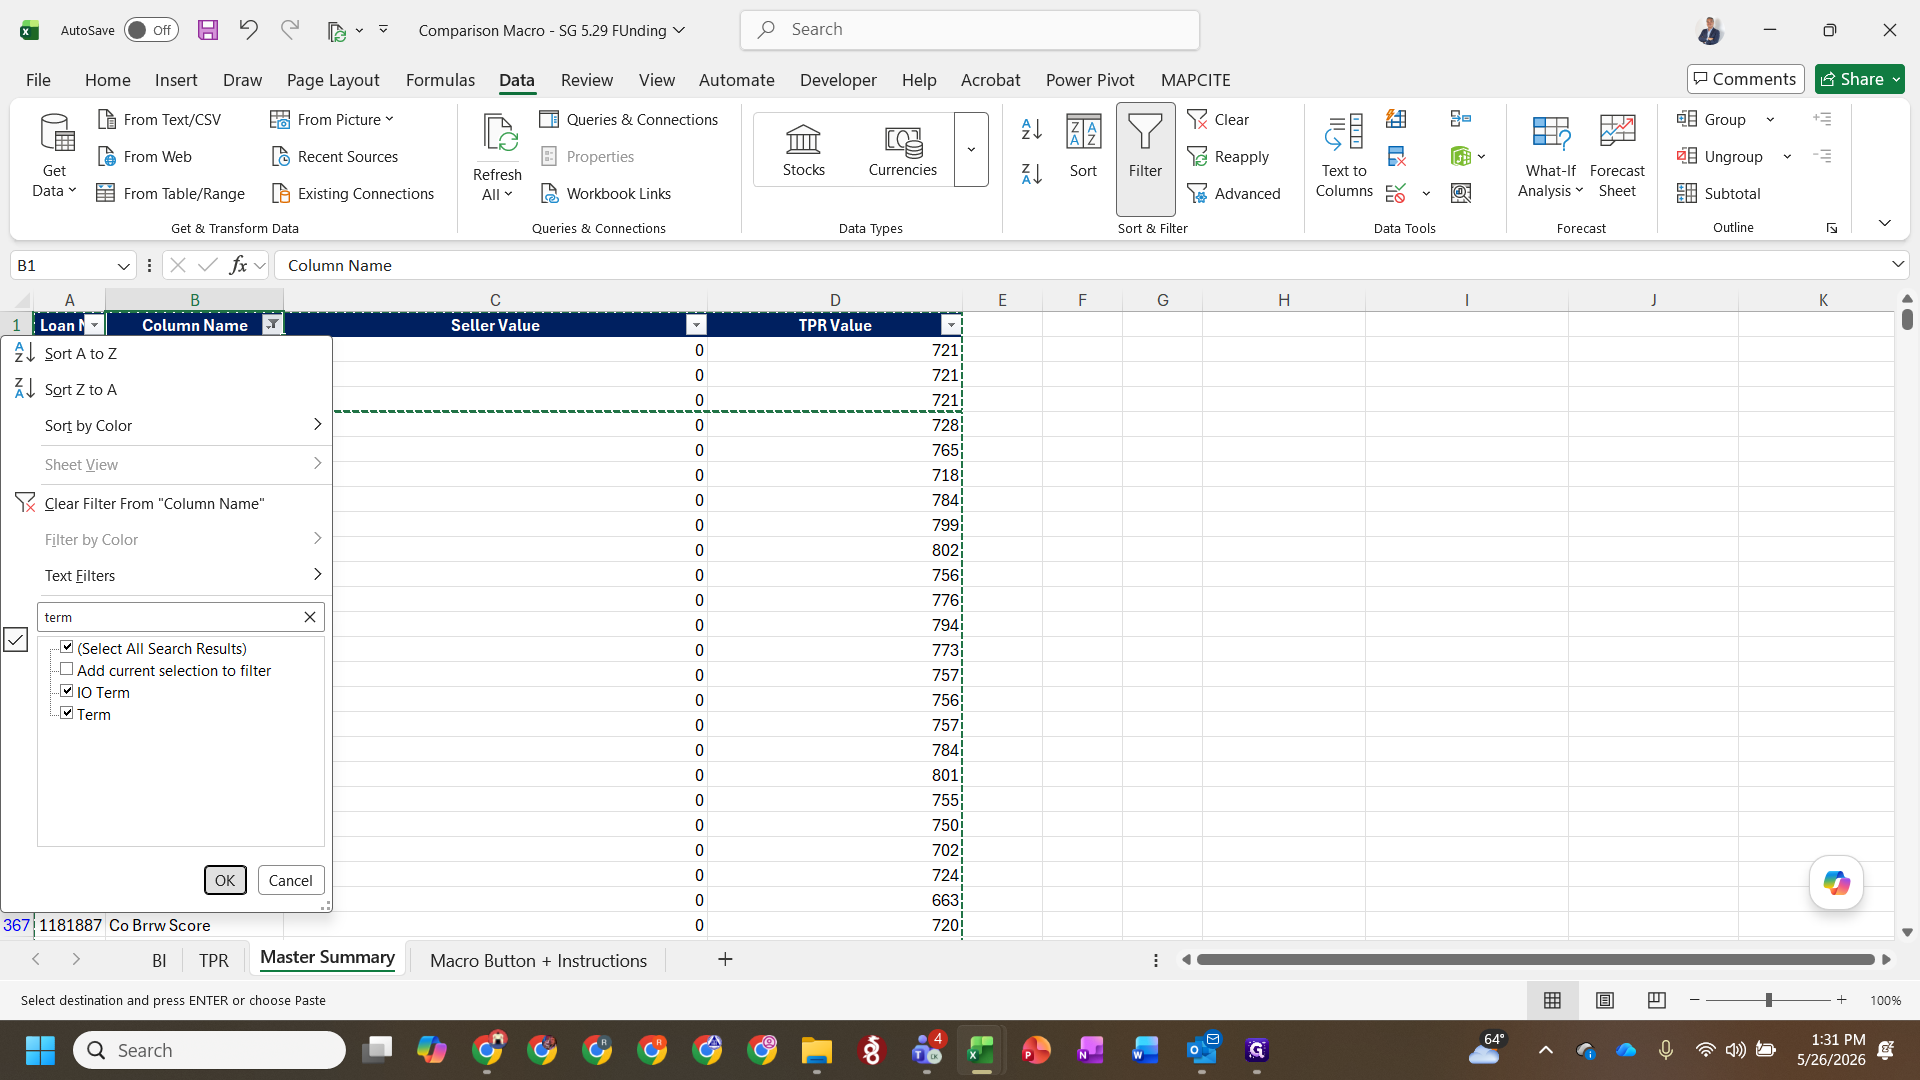Create a Forecast Sheet
This screenshot has height=1080, width=1920.
click(1617, 155)
